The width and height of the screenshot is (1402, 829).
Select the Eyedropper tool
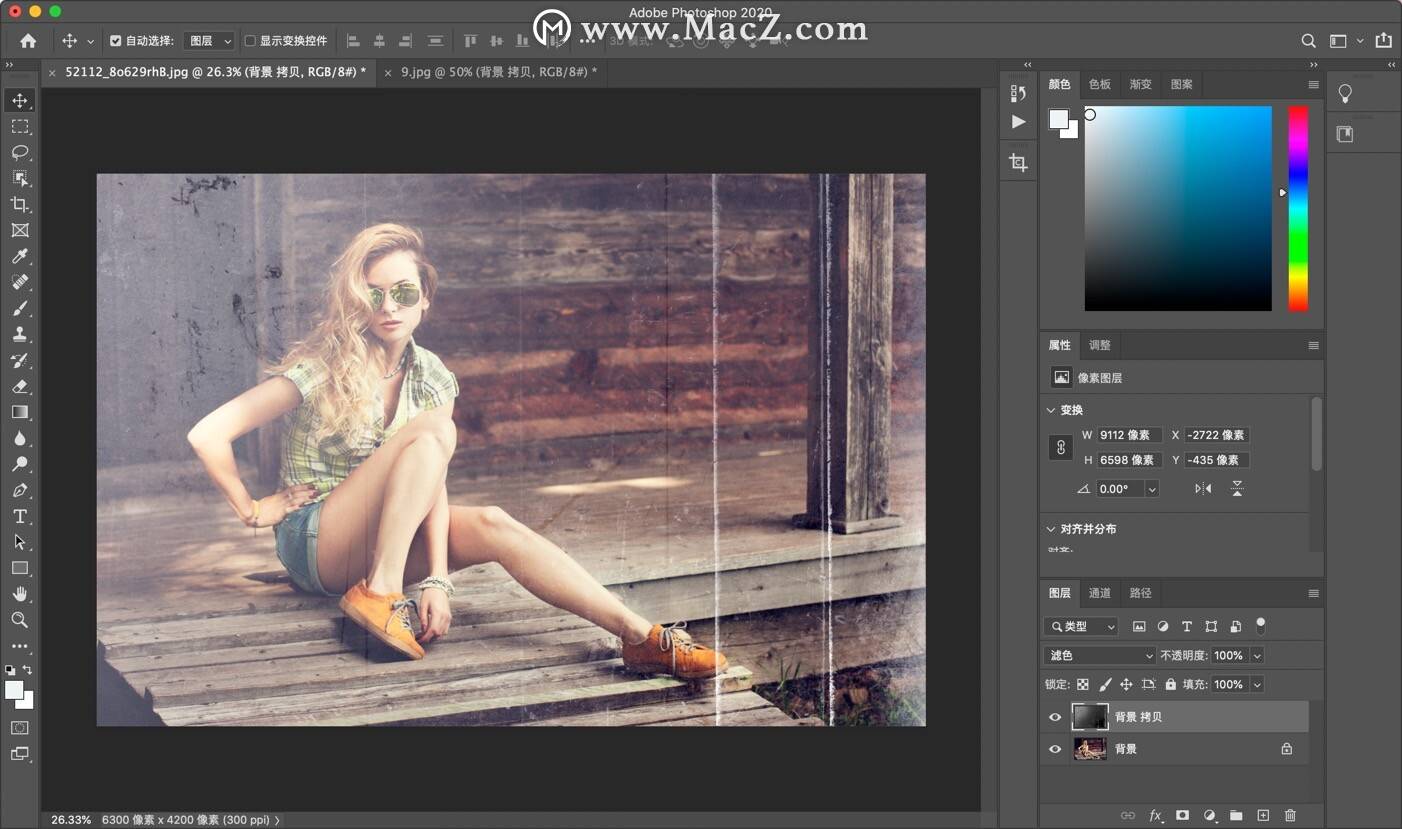[20, 256]
